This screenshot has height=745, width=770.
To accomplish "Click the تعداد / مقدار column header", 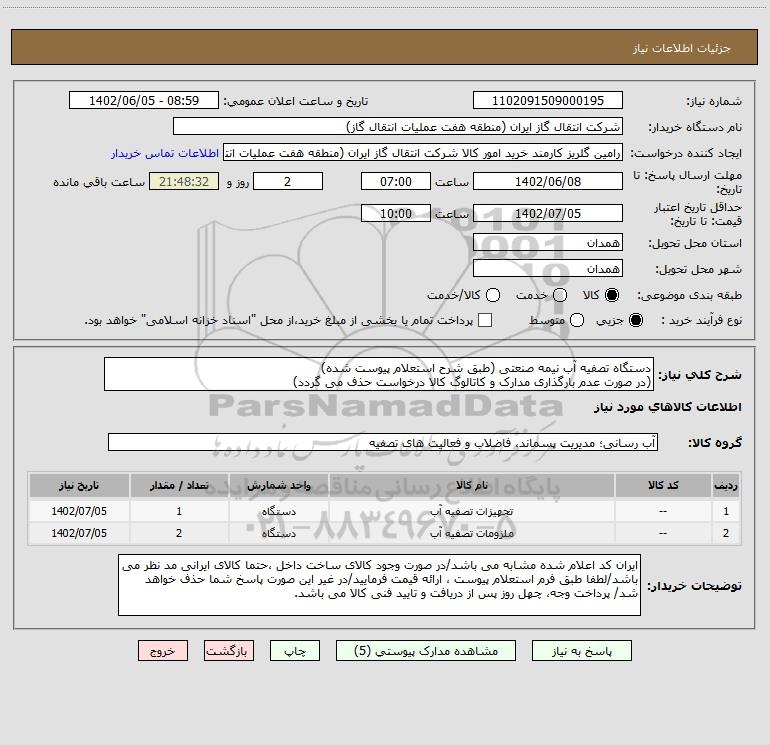I will point(179,485).
